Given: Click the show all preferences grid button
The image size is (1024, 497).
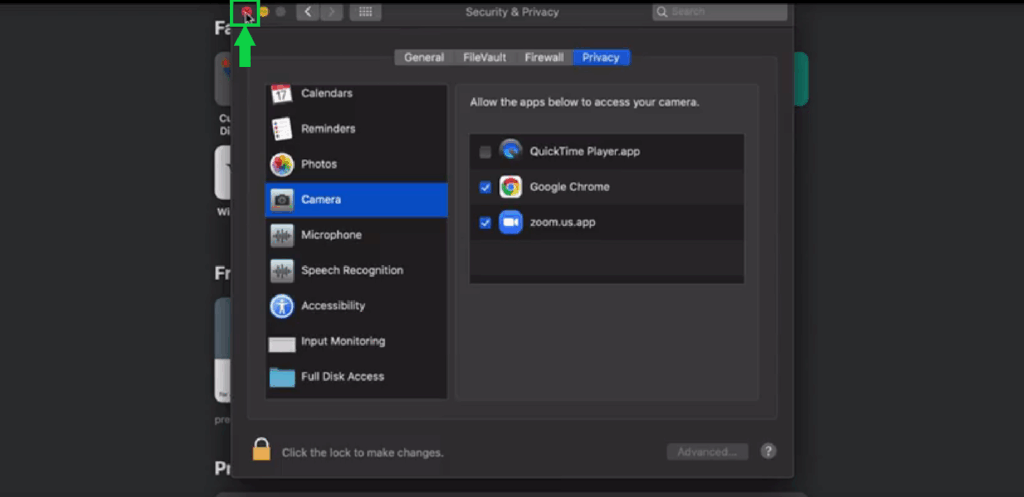Looking at the screenshot, I should coord(365,12).
